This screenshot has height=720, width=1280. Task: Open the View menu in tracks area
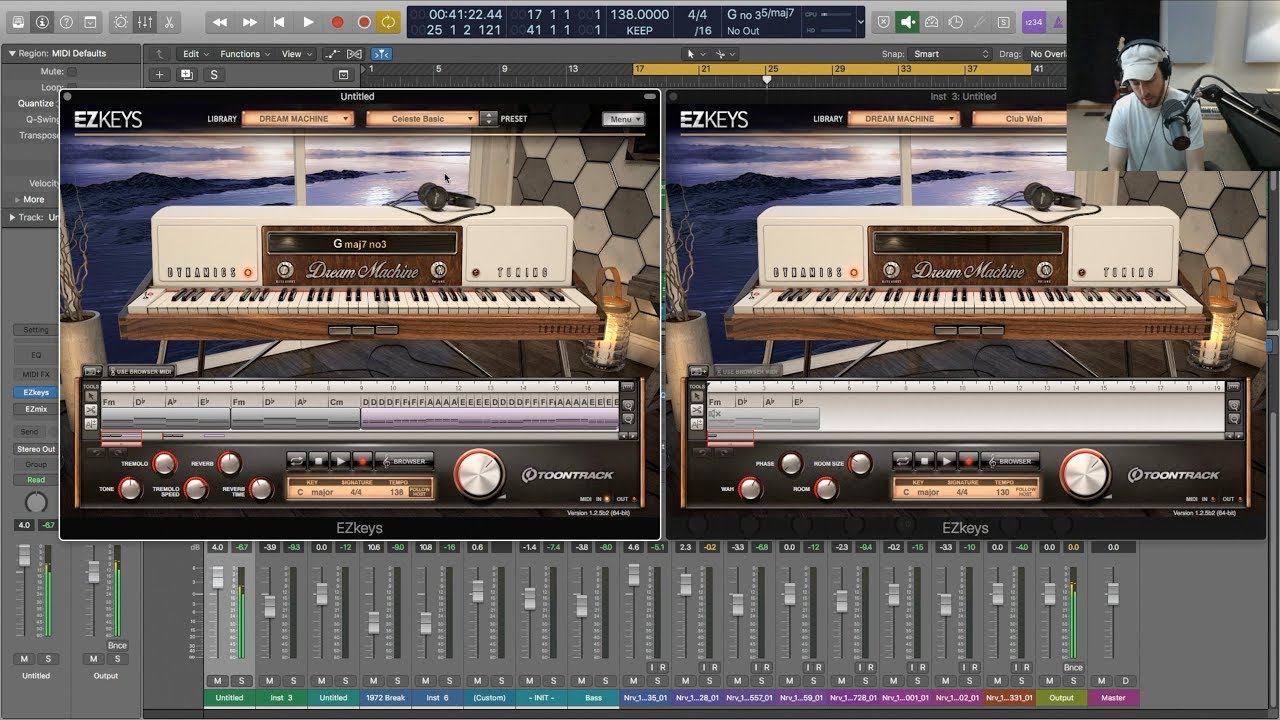pyautogui.click(x=295, y=54)
